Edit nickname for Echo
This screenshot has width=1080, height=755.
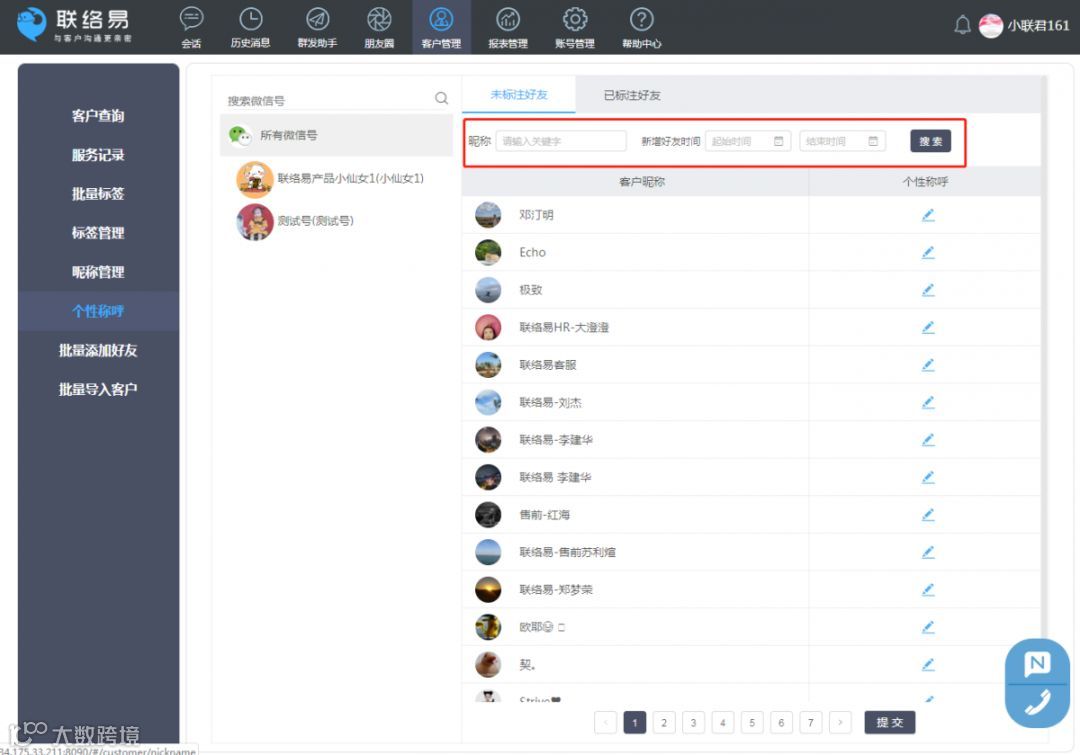tap(928, 252)
